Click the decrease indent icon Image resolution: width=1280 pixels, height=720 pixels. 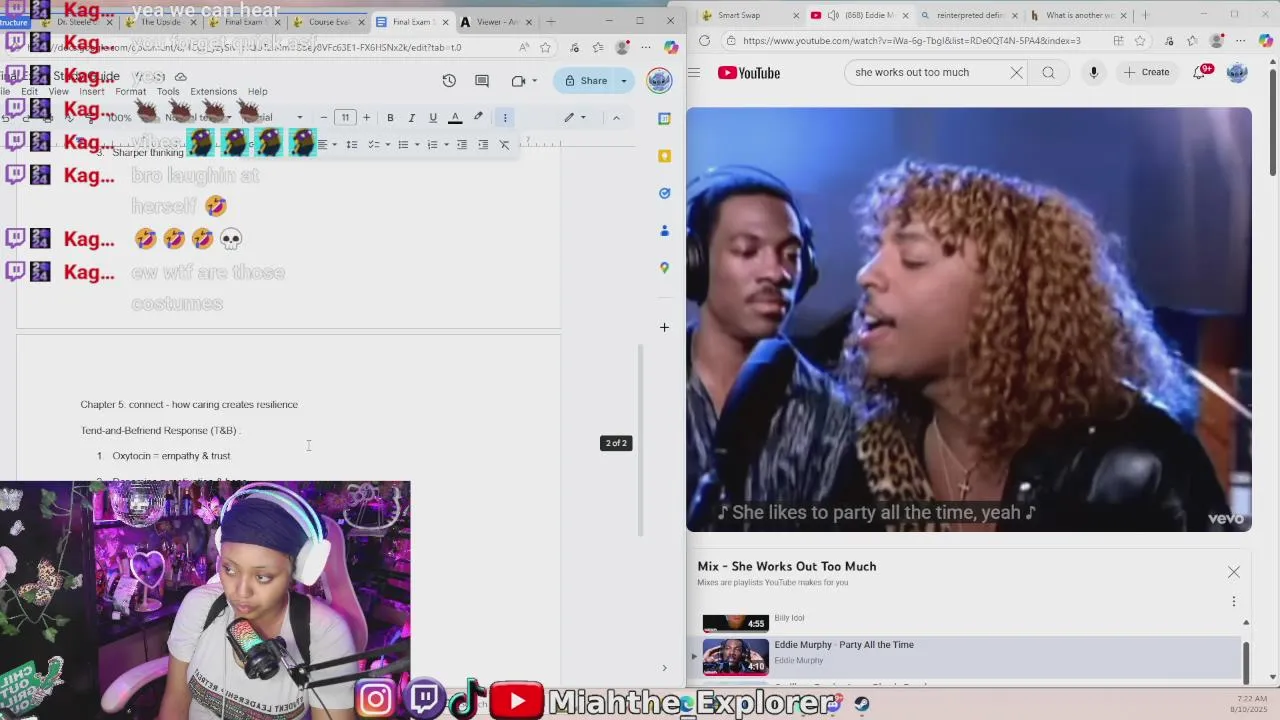coord(462,145)
